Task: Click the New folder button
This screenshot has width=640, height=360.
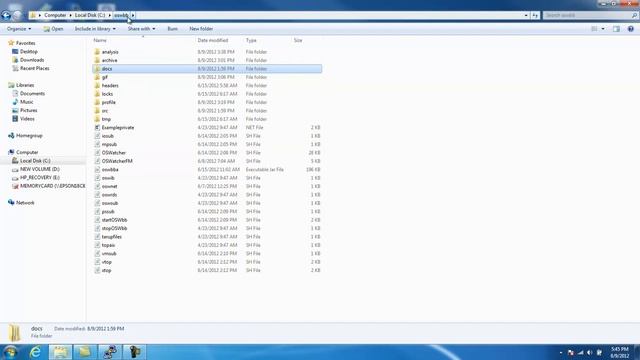Action: 201,29
